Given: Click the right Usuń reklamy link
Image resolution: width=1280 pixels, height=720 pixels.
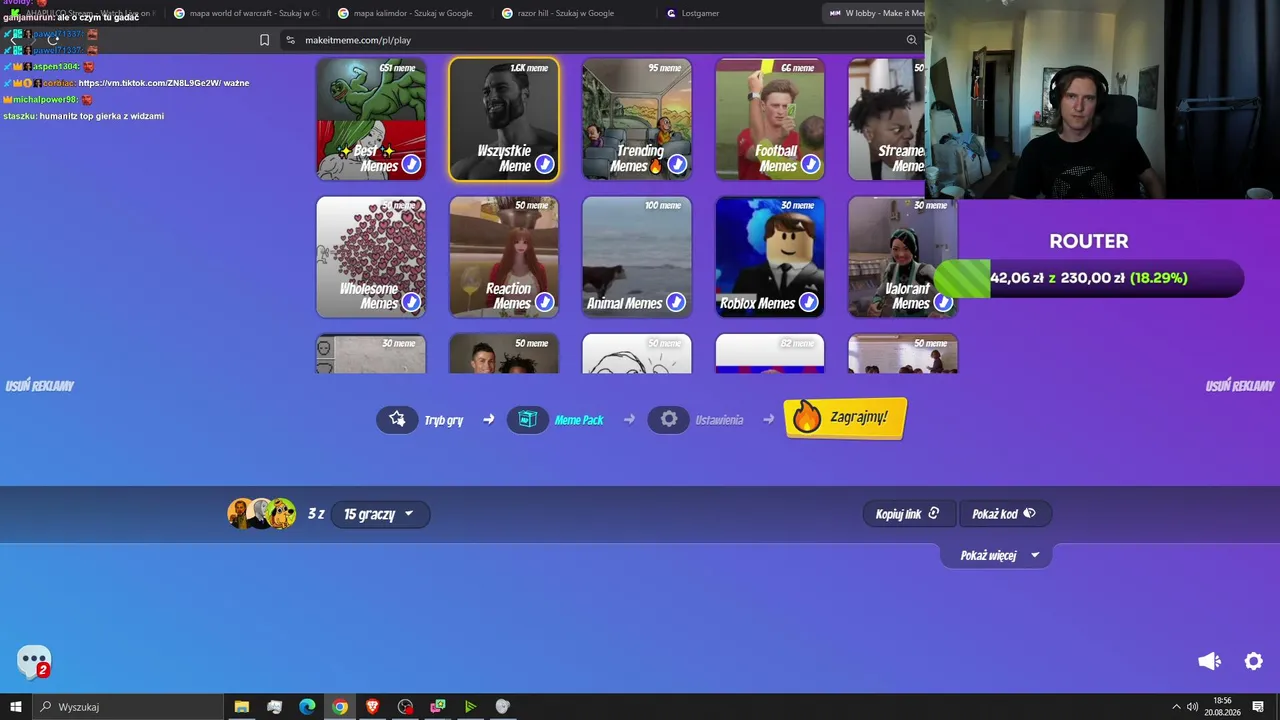Looking at the screenshot, I should pyautogui.click(x=1240, y=386).
